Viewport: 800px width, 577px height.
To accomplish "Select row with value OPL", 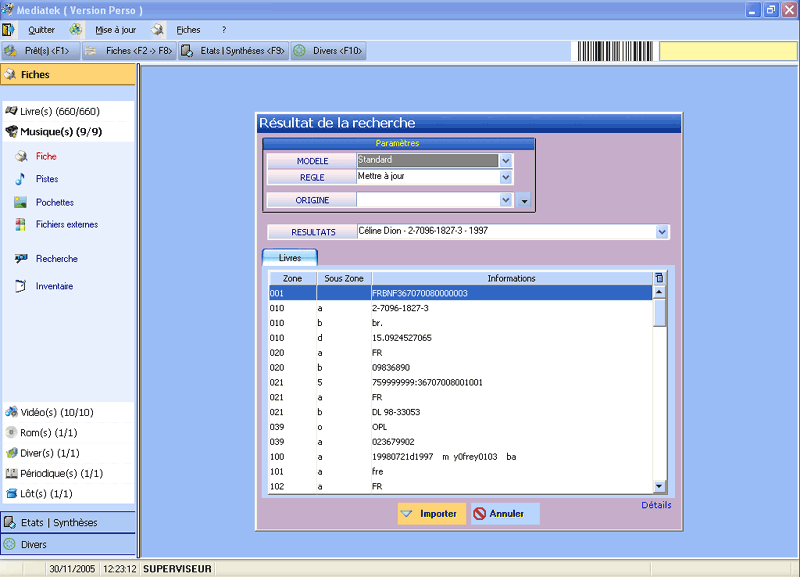I will tap(460, 427).
